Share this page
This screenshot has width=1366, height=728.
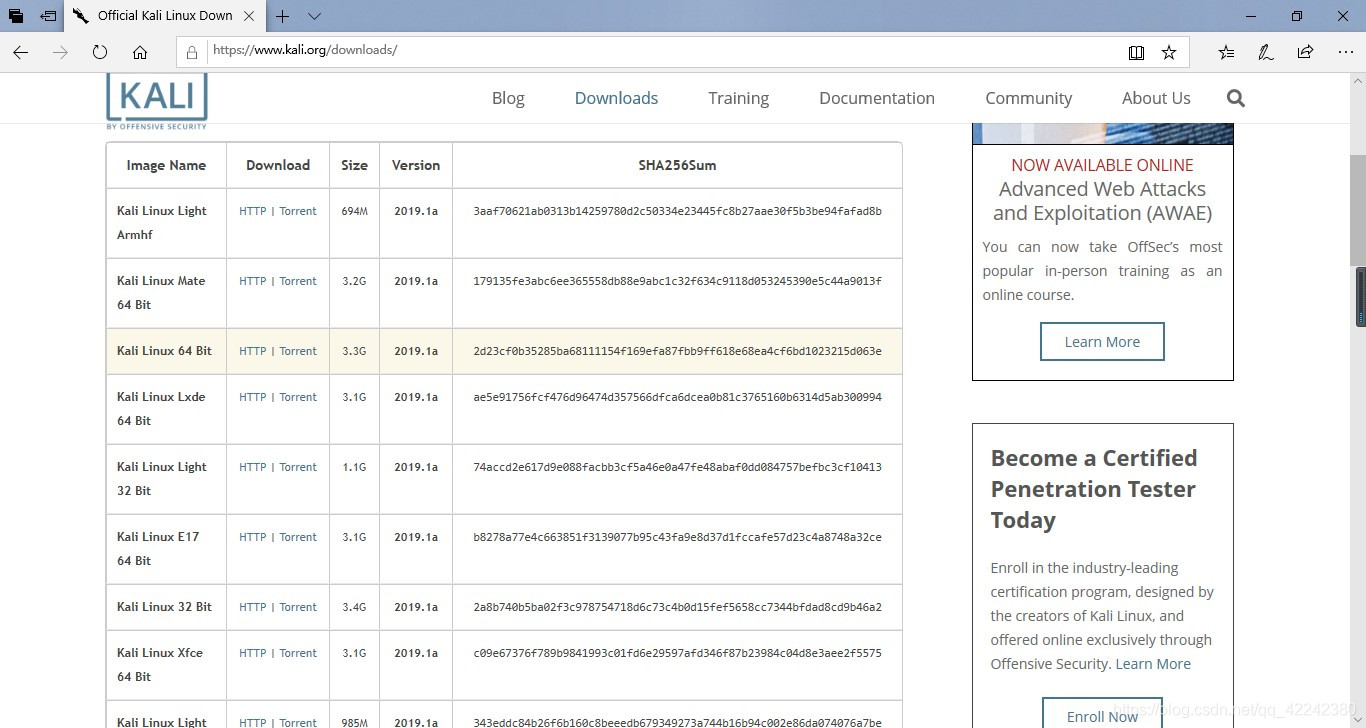point(1305,52)
